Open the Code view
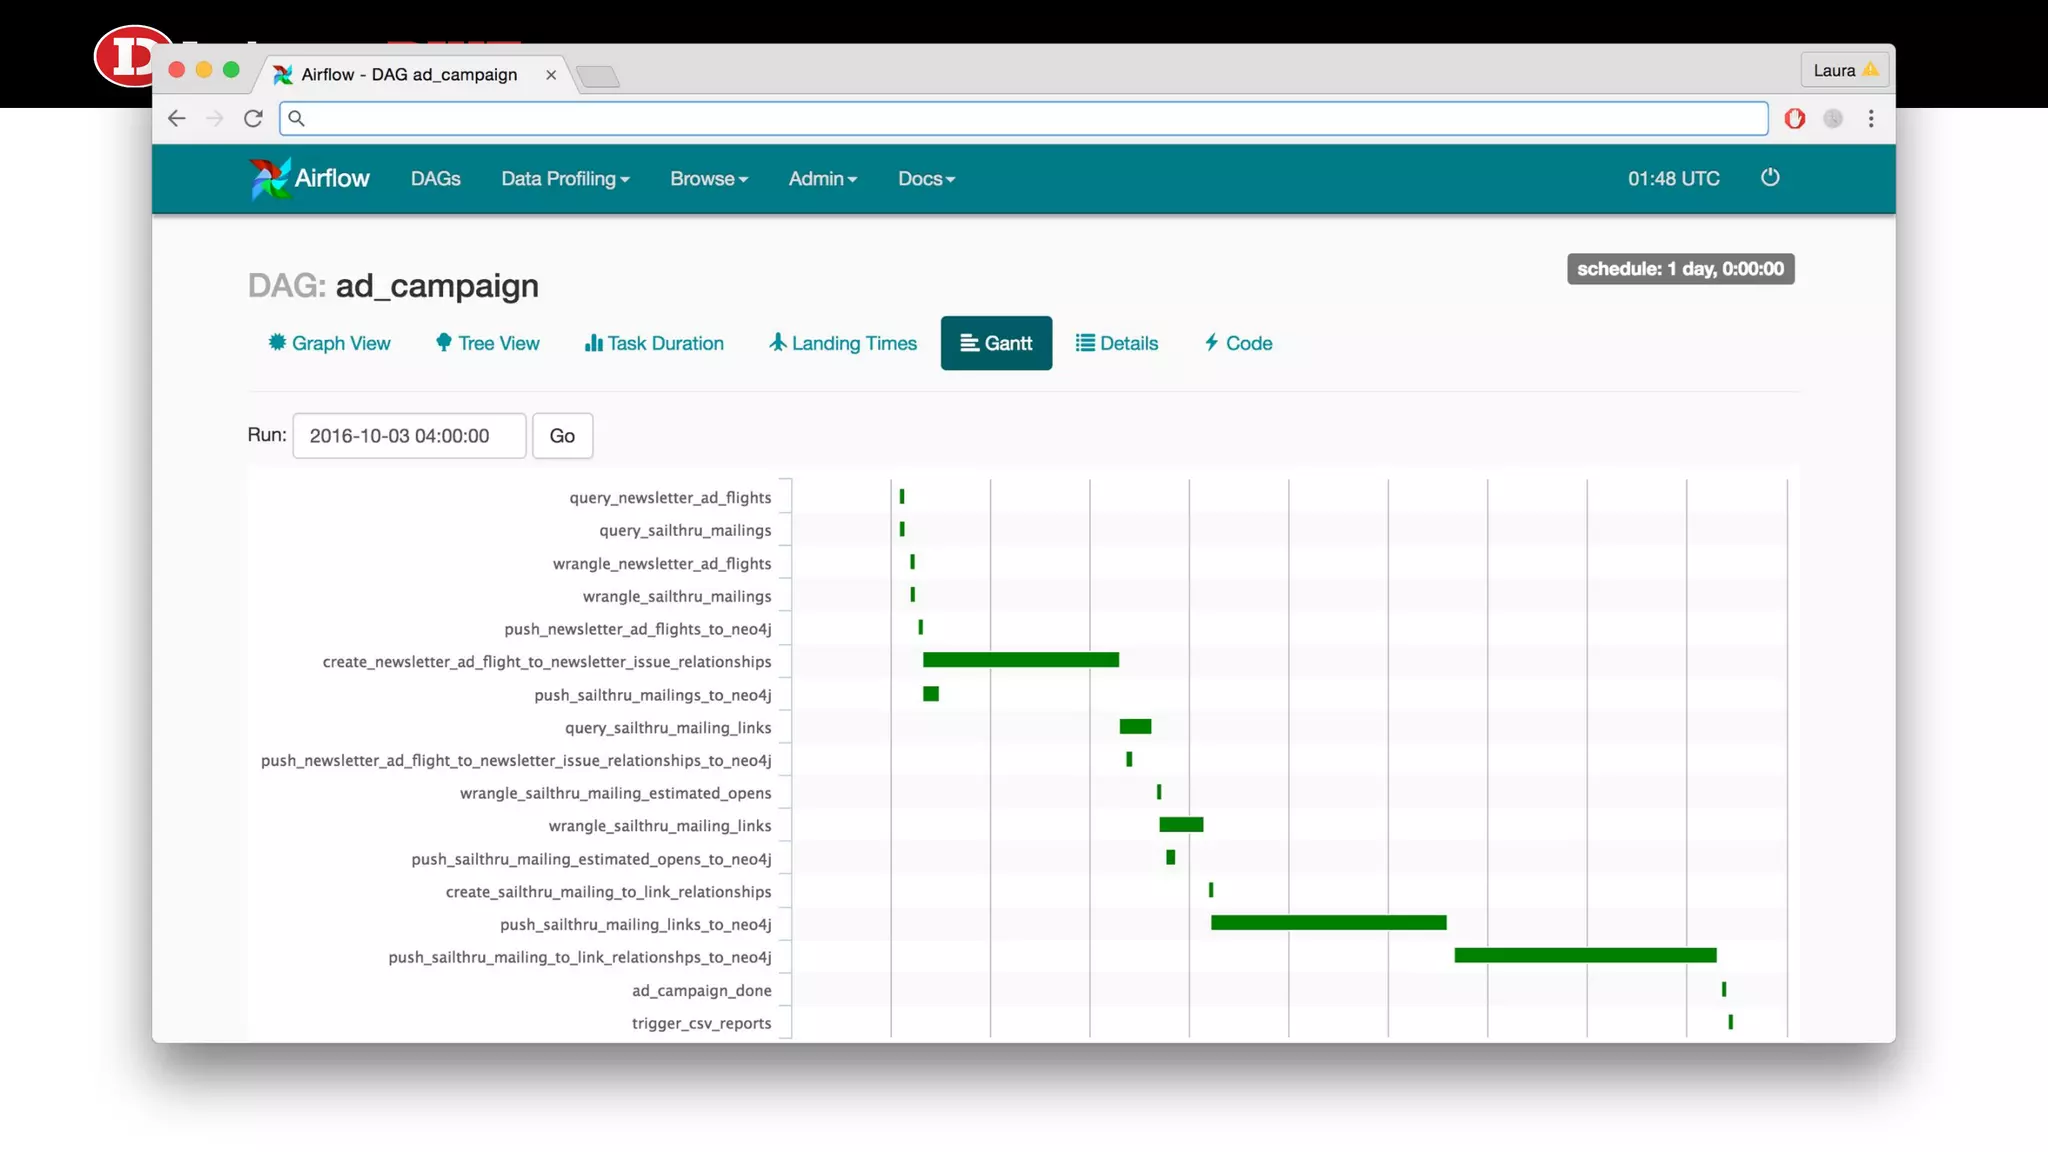The height and width of the screenshot is (1152, 2048). tap(1238, 343)
